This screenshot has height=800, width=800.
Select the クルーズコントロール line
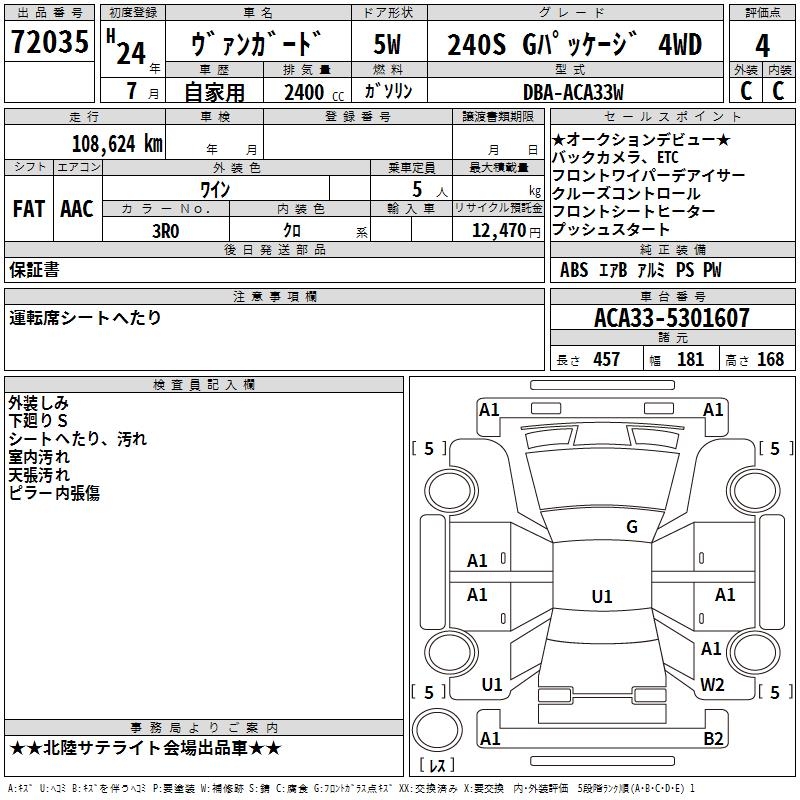pos(626,193)
